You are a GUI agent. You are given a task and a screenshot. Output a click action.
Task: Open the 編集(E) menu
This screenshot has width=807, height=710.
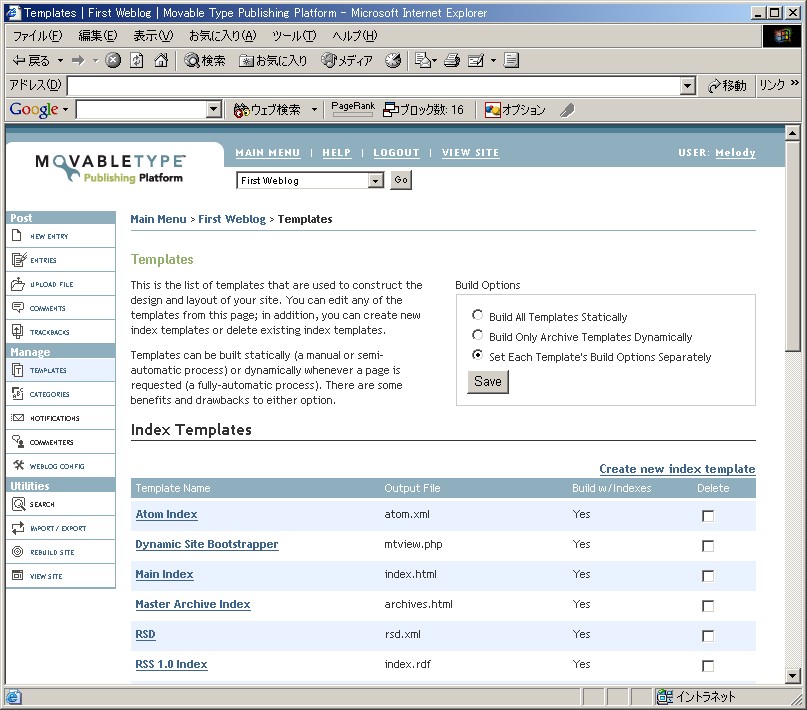(97, 36)
